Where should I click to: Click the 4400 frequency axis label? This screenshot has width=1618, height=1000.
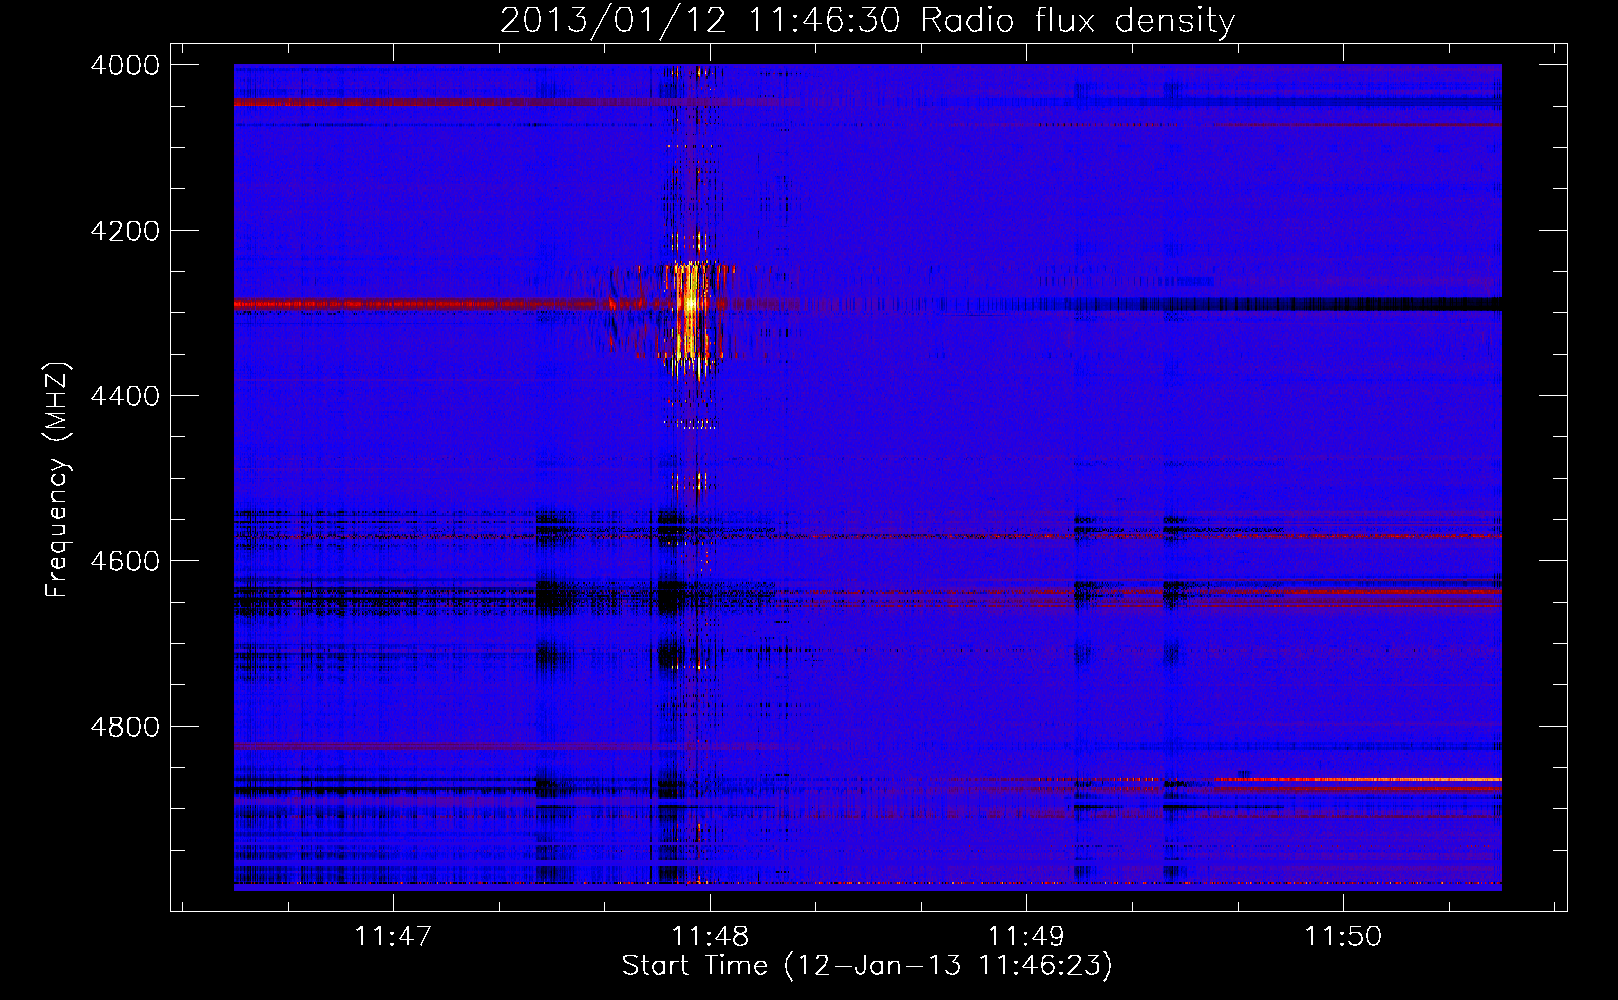click(125, 396)
